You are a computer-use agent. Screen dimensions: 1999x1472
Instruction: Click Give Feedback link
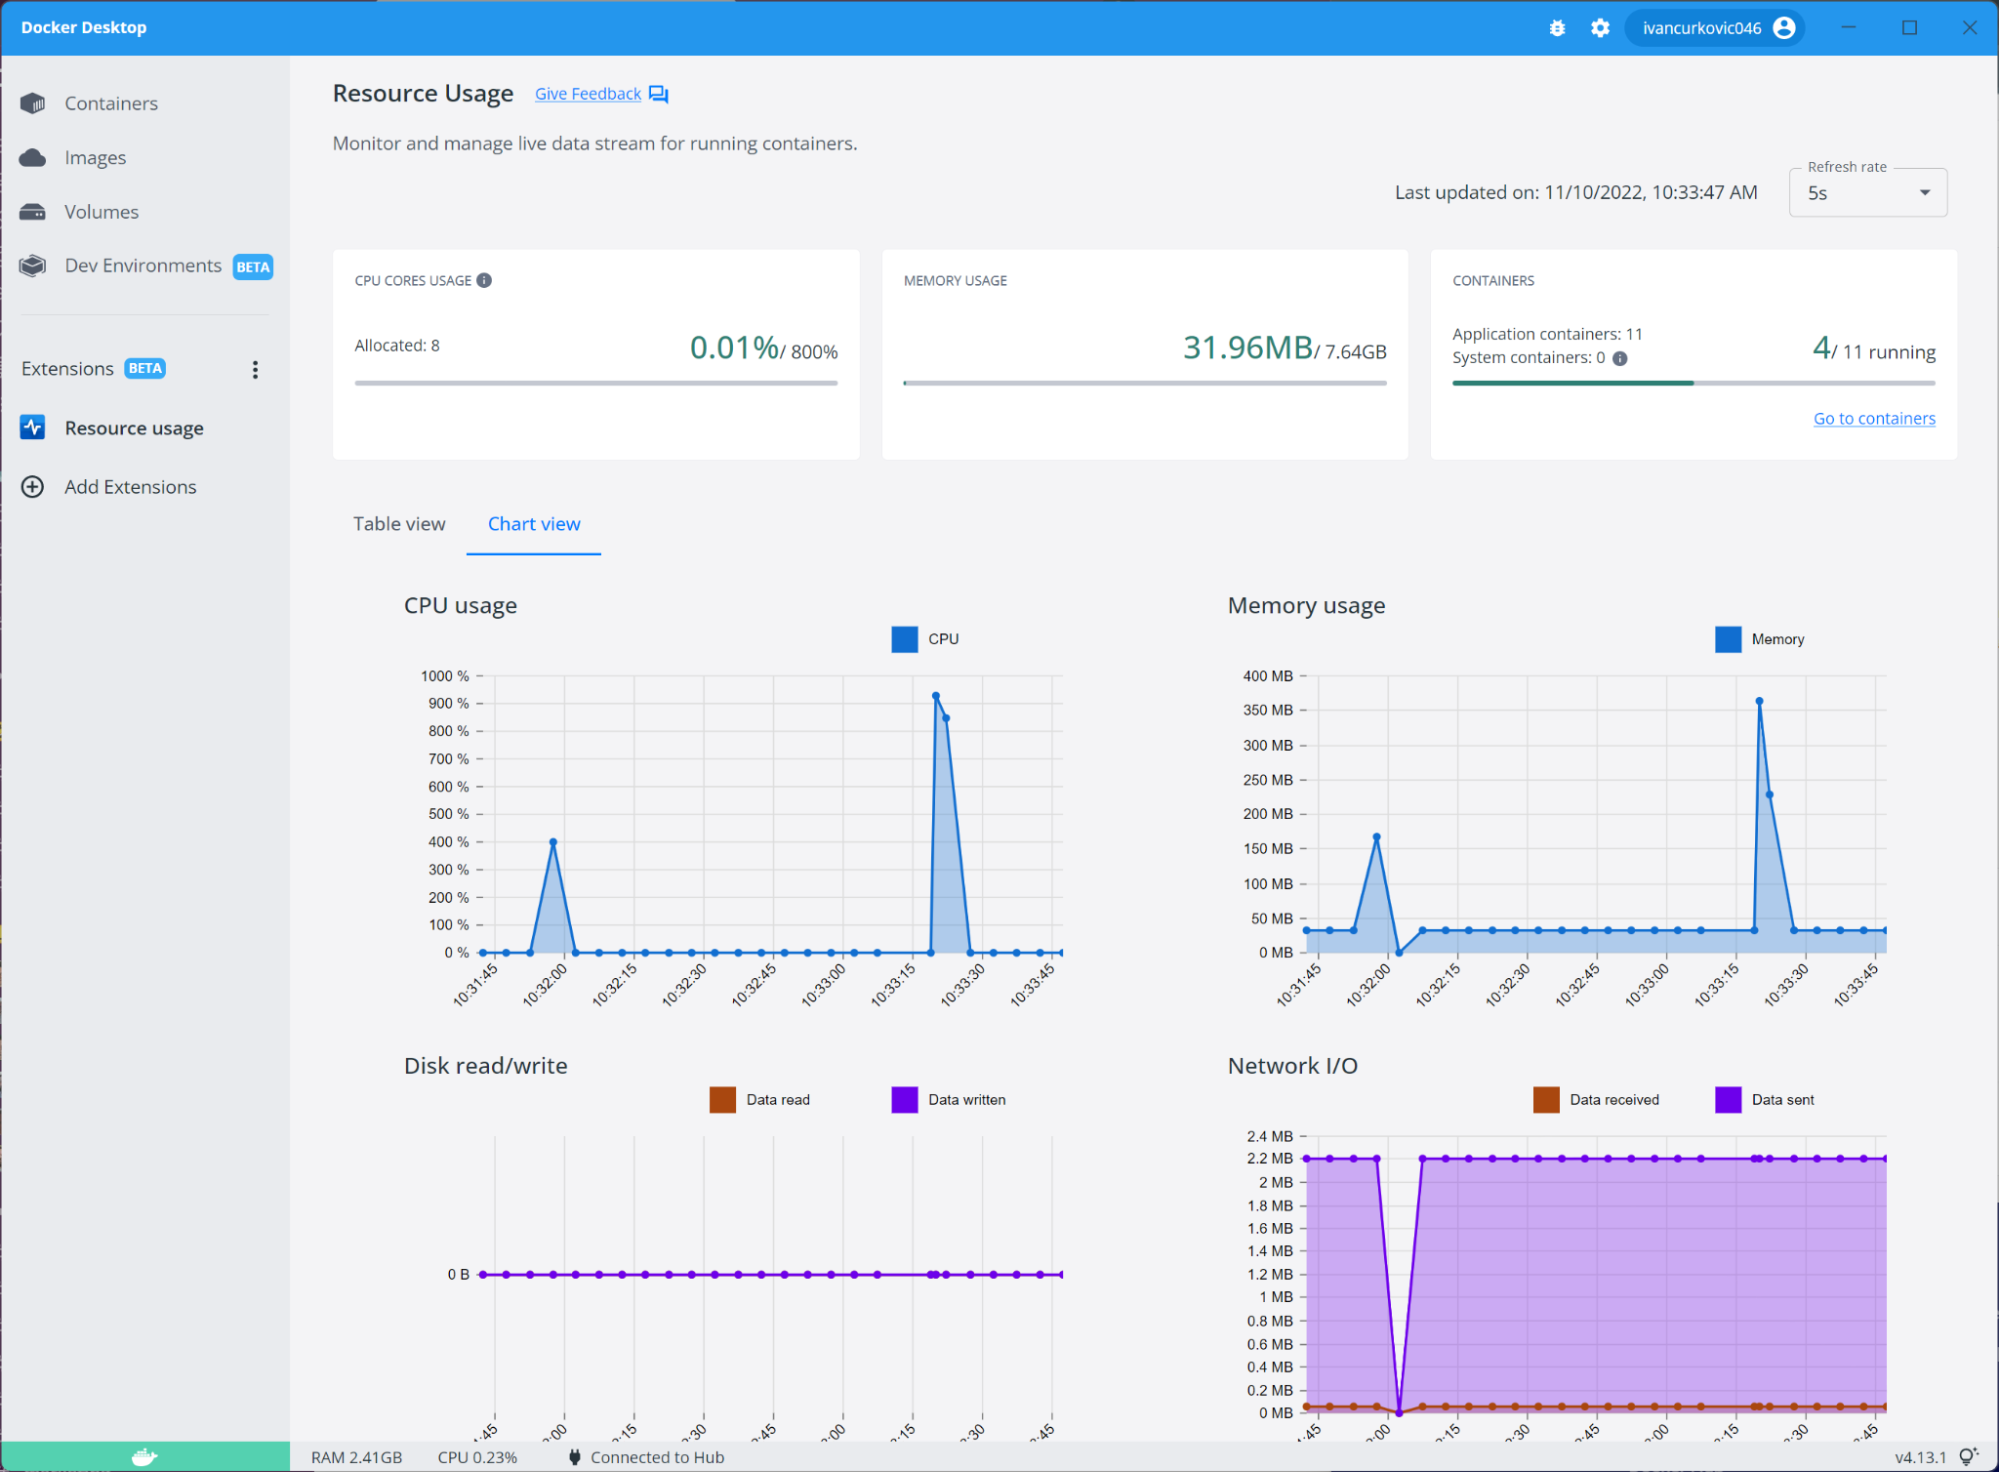[588, 93]
